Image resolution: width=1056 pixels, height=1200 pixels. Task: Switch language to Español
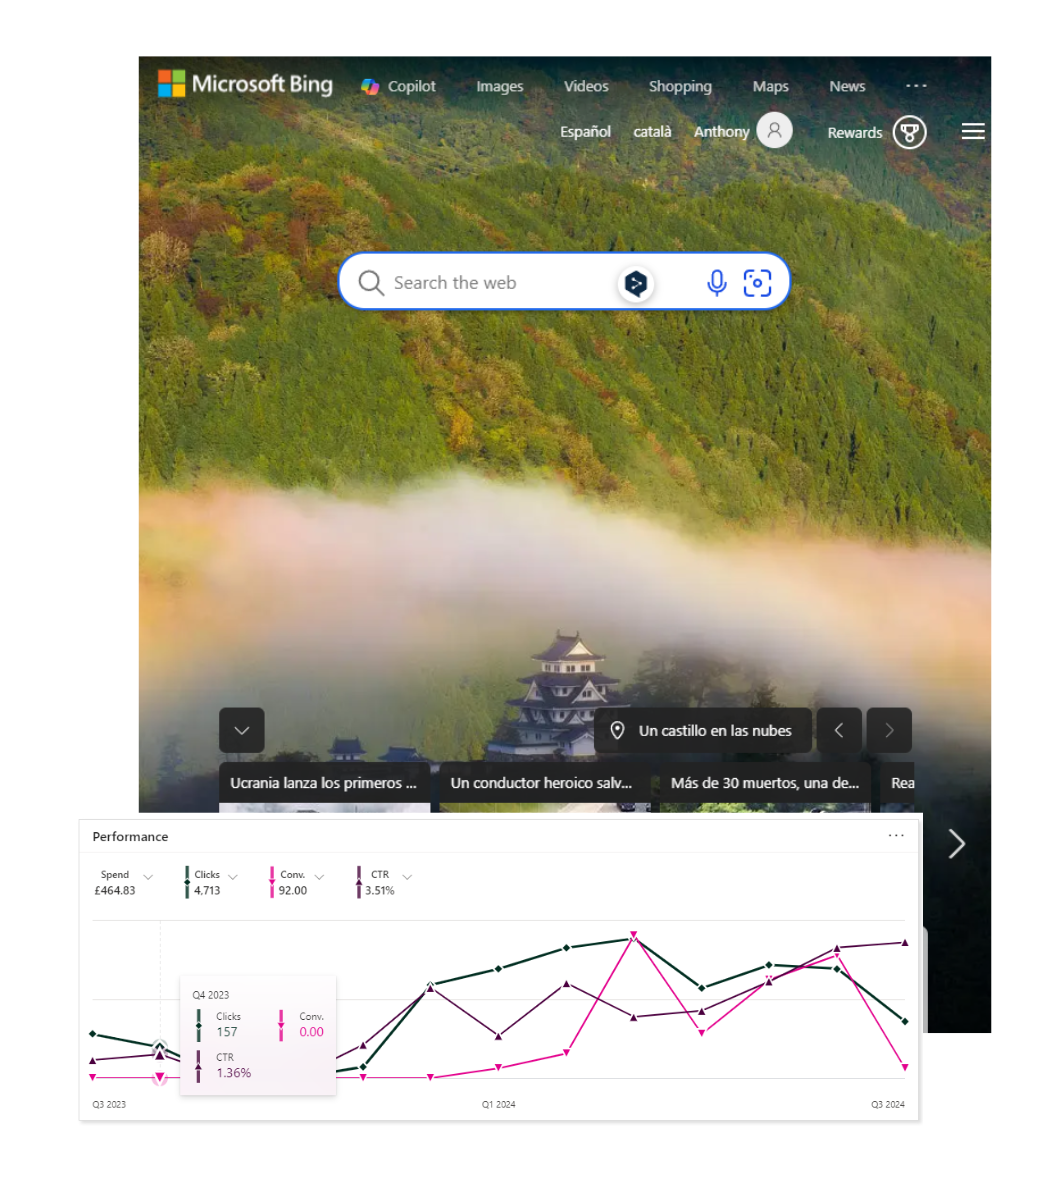coord(585,132)
